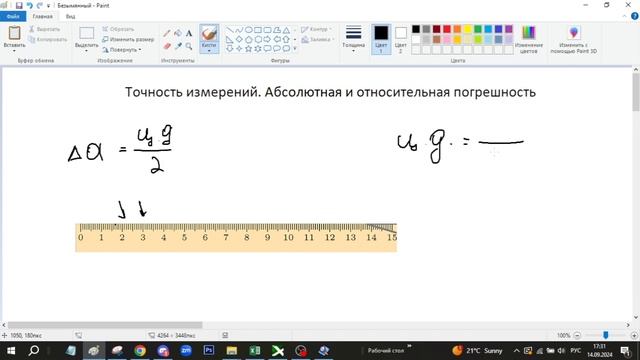Activate Color 2 (Цвет 2) selector

point(400,39)
